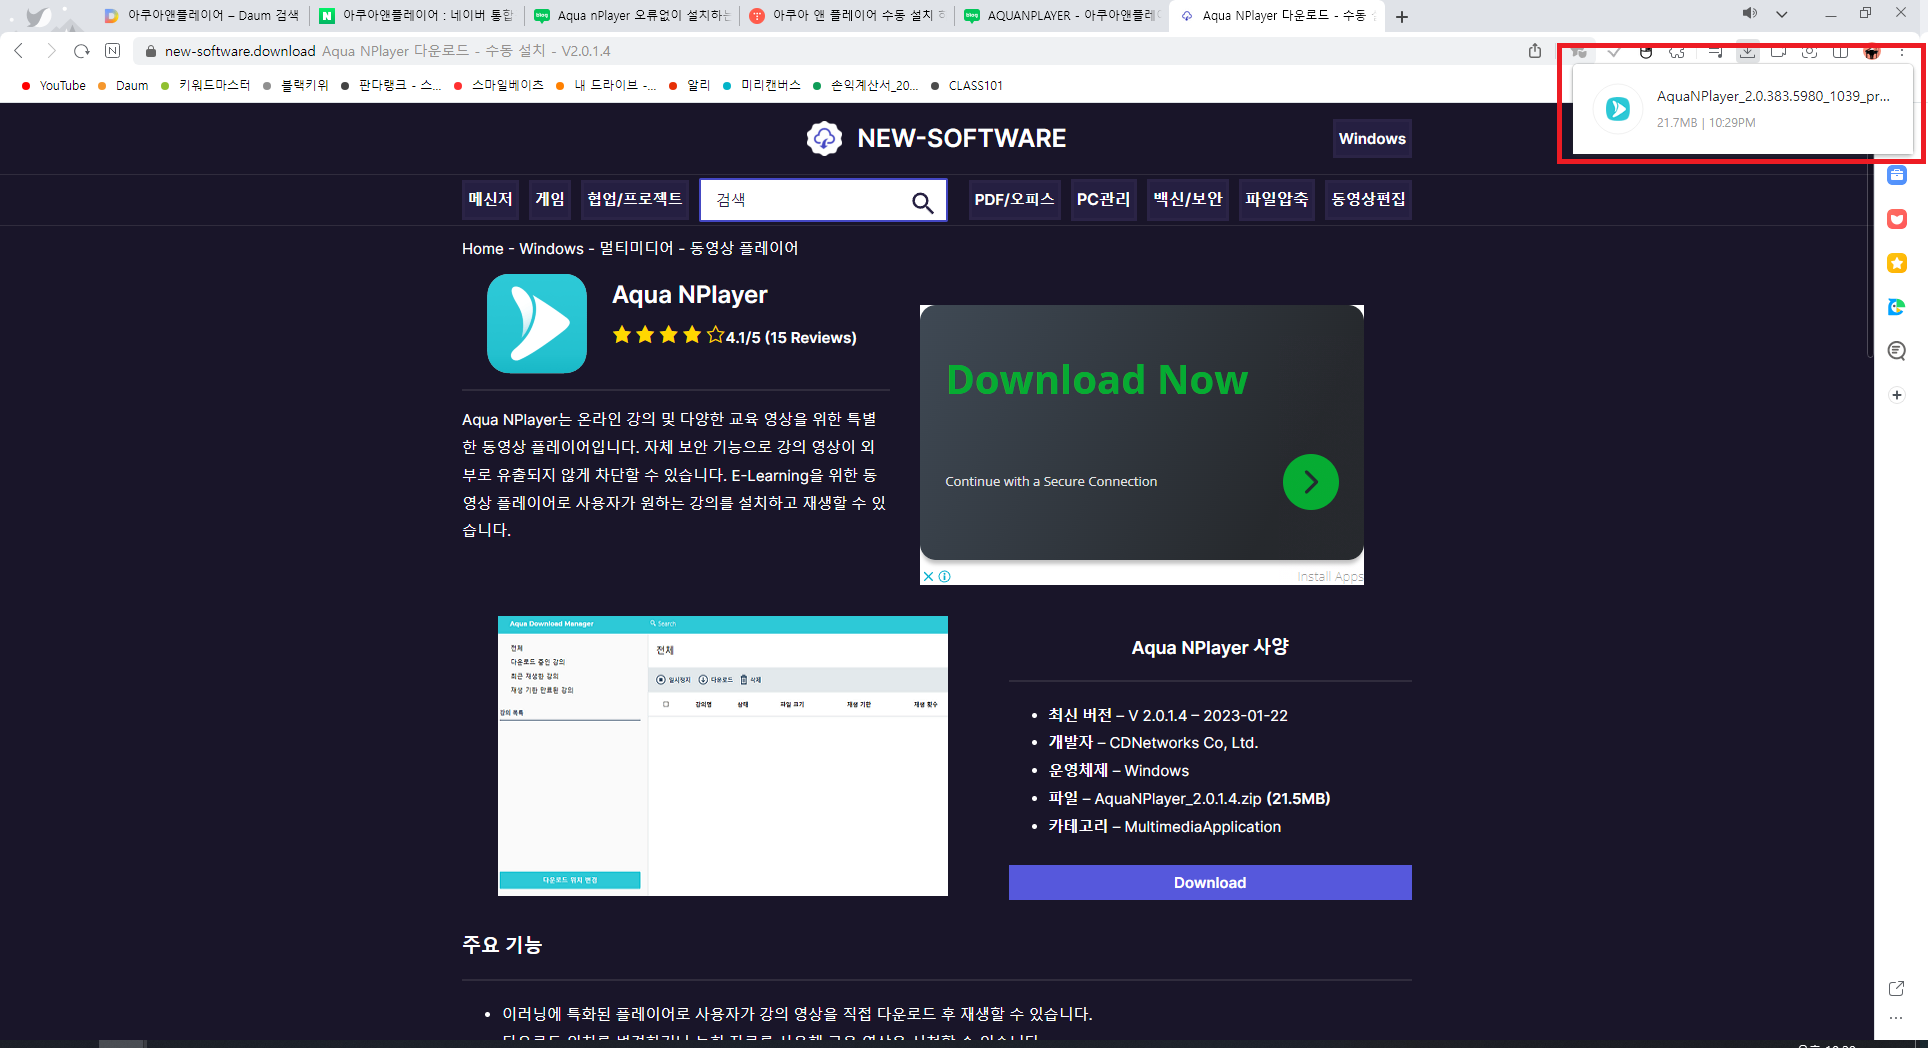Click the Windows platform button

[1372, 139]
